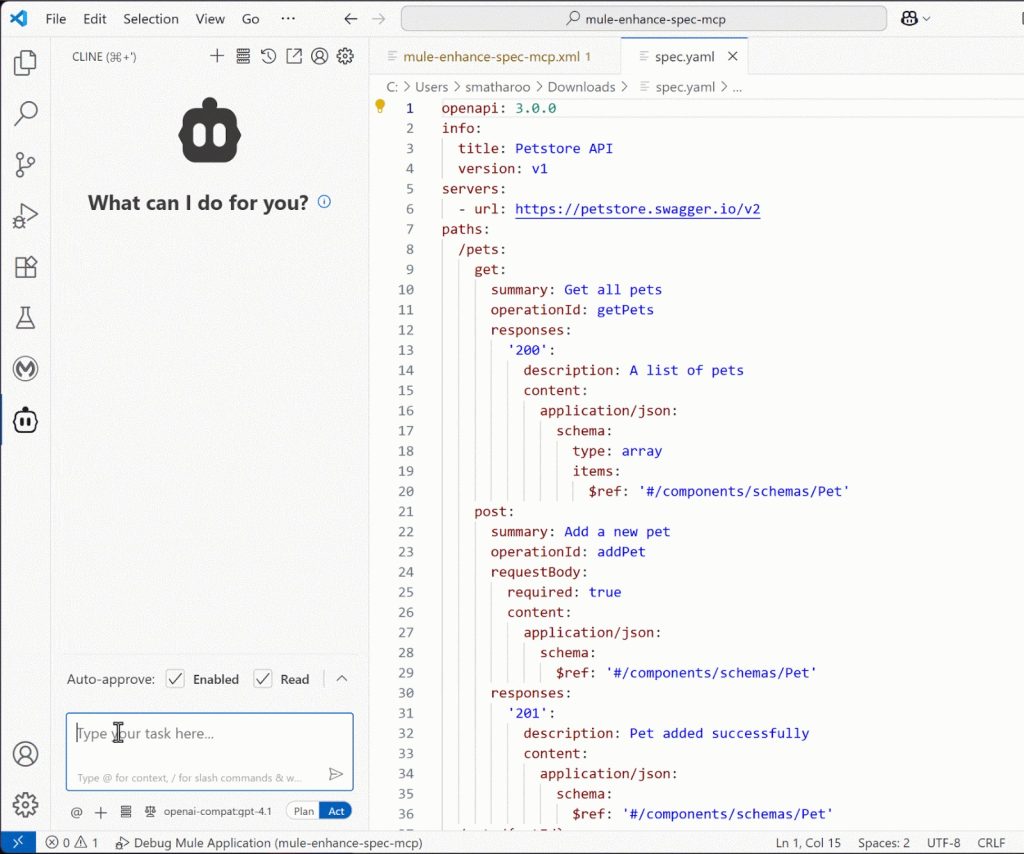The width and height of the screenshot is (1024, 854).
Task: Start a new Cline task with plus icon
Action: 217,57
